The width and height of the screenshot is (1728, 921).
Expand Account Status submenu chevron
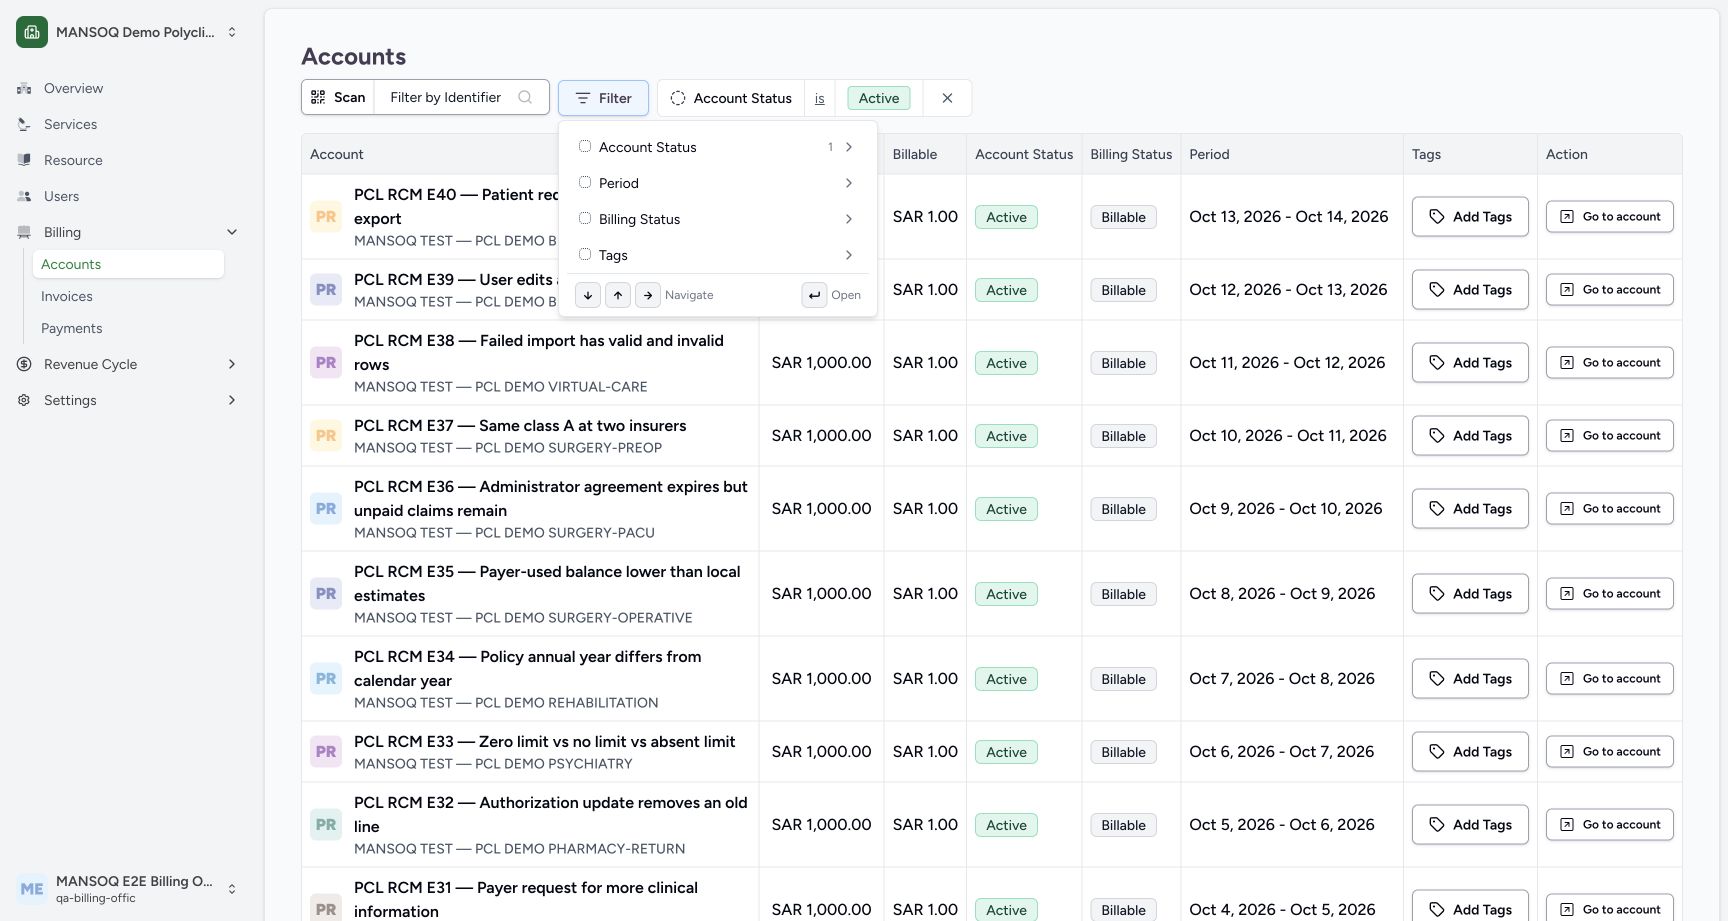click(x=849, y=147)
